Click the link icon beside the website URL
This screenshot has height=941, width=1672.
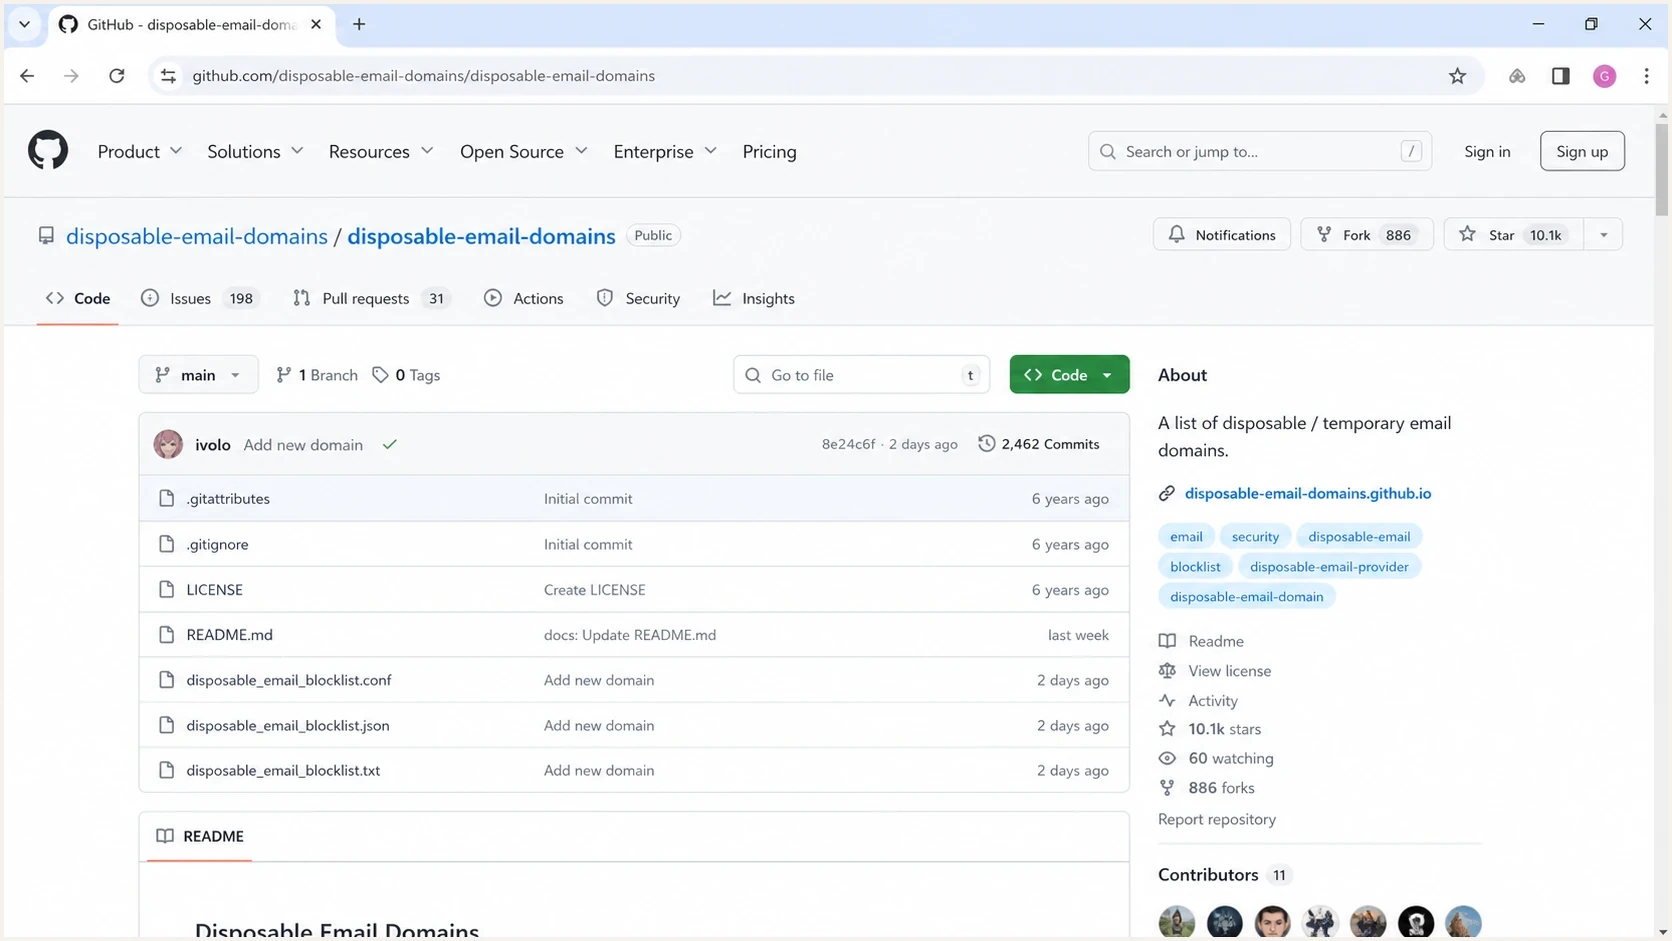coord(1167,493)
